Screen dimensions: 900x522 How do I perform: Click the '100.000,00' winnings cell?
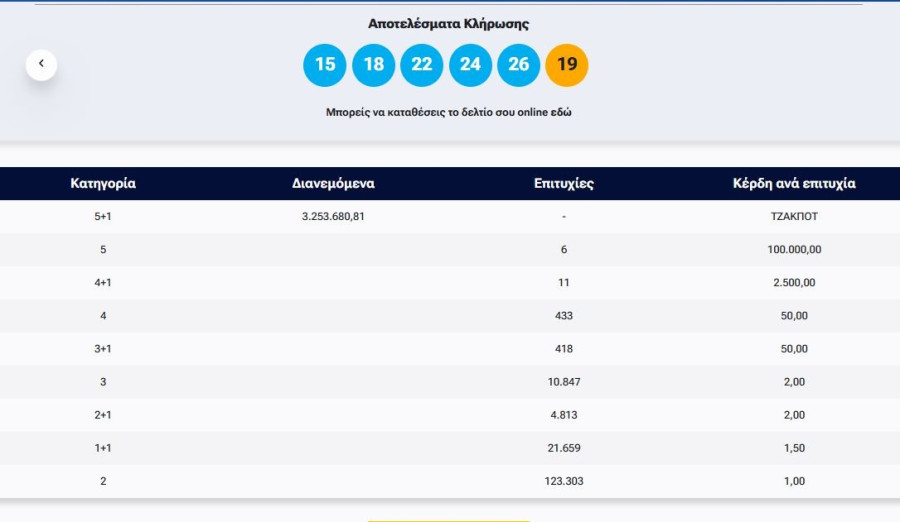pyautogui.click(x=794, y=250)
